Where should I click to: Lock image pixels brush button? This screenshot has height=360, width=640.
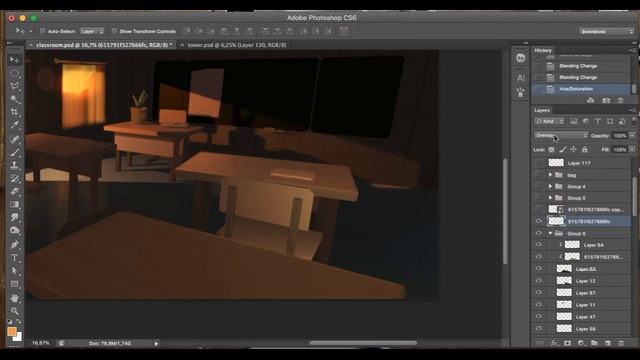click(x=563, y=150)
